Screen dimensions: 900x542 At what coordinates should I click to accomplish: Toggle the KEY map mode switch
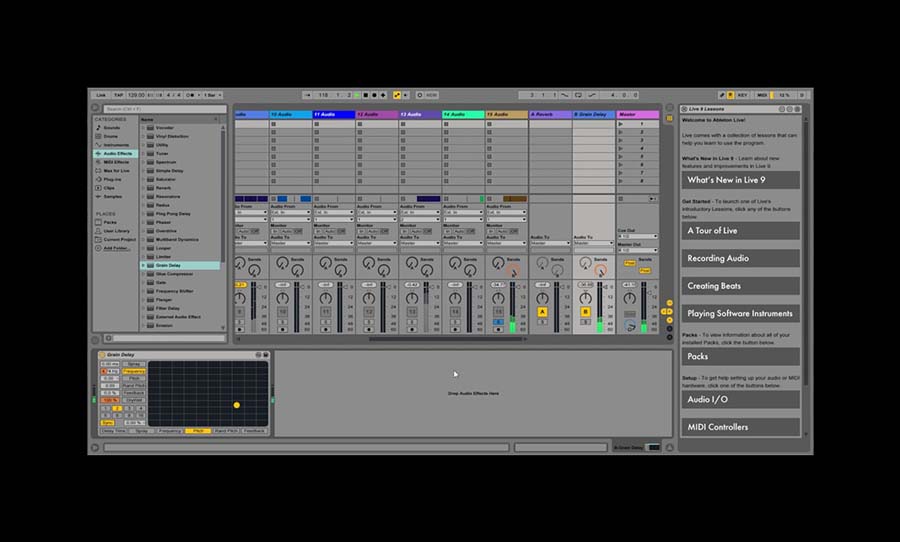pyautogui.click(x=742, y=95)
